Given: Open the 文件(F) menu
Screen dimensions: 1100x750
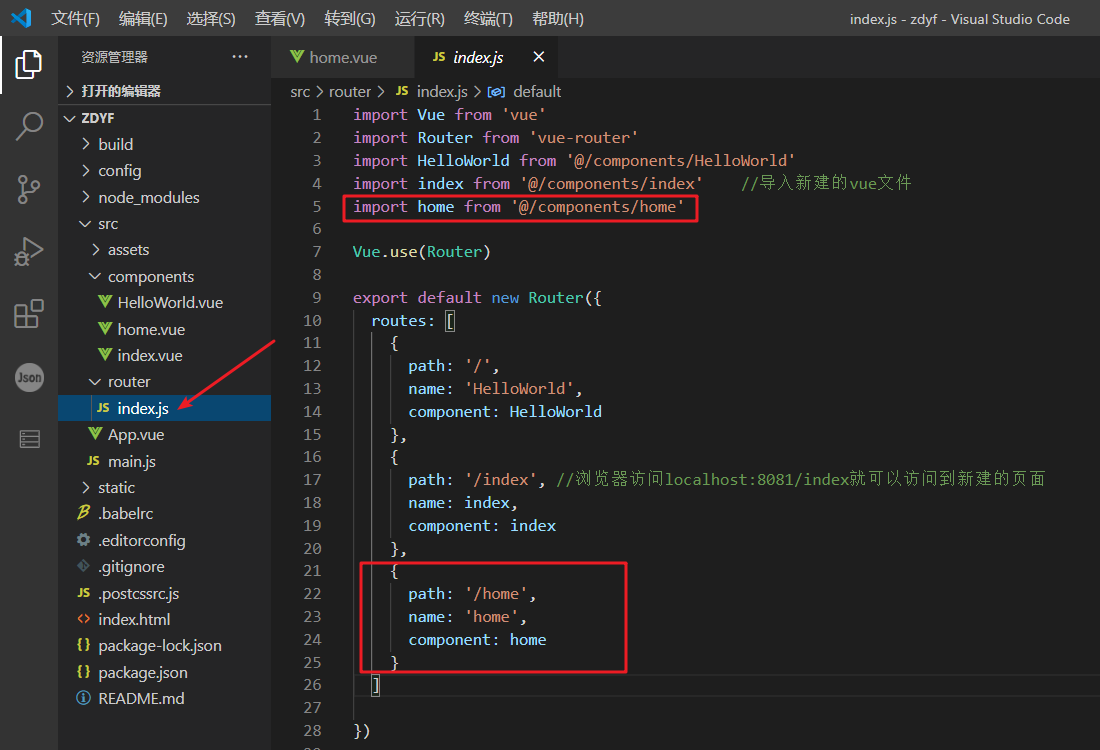Looking at the screenshot, I should pyautogui.click(x=75, y=19).
